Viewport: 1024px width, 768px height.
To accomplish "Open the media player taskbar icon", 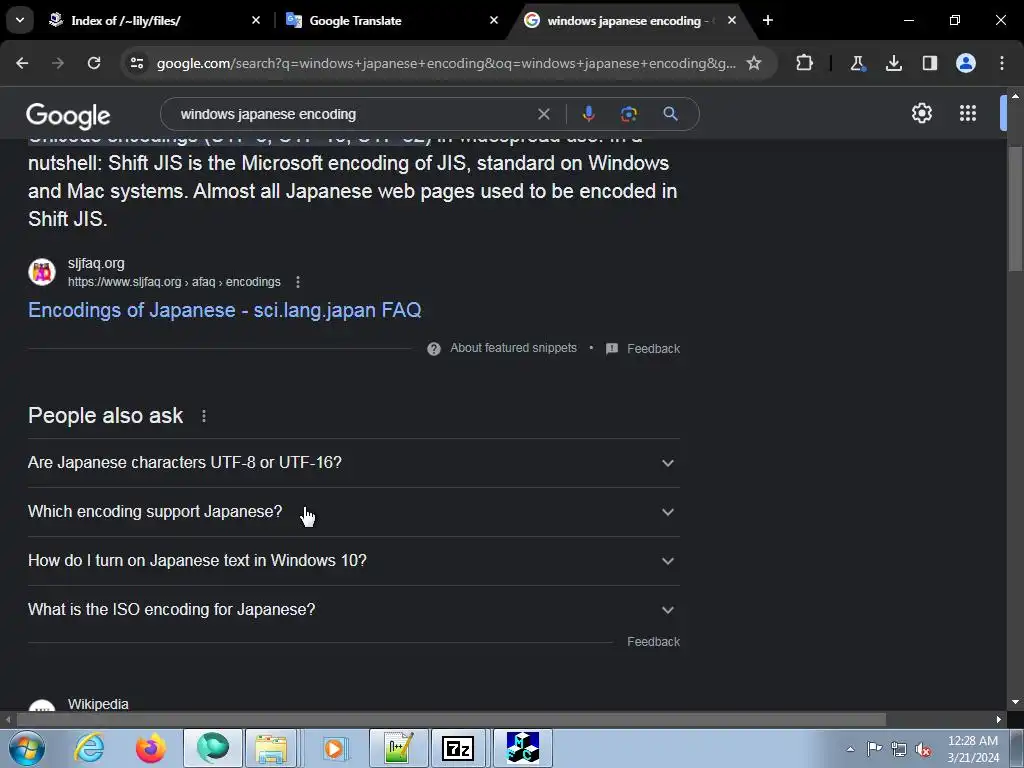I will pos(336,748).
